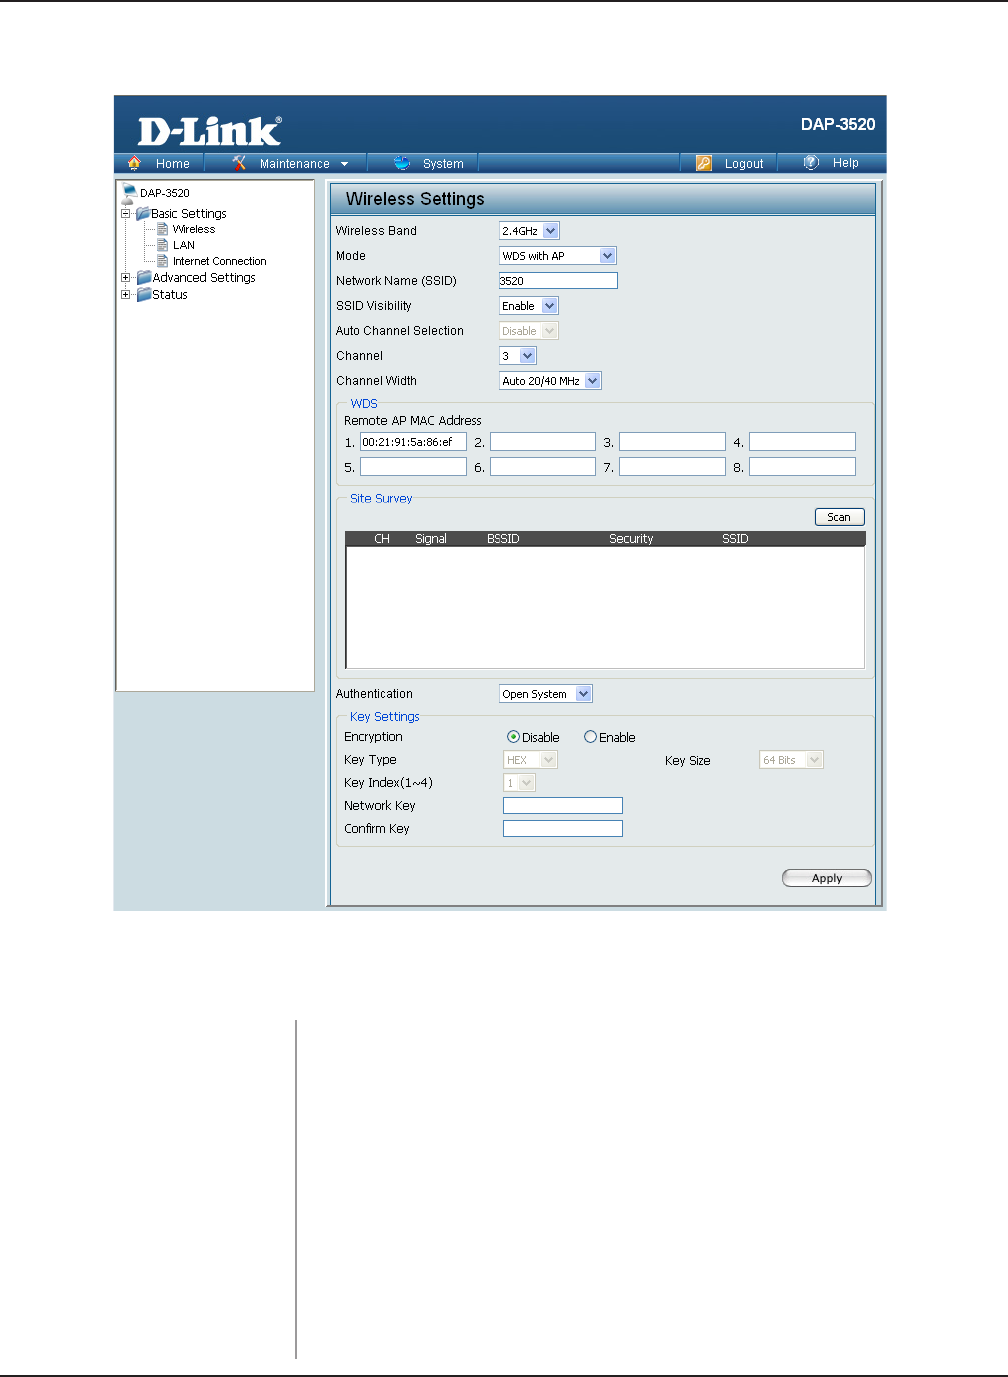Select Wireless in the tree
This screenshot has width=1008, height=1377.
click(x=194, y=229)
